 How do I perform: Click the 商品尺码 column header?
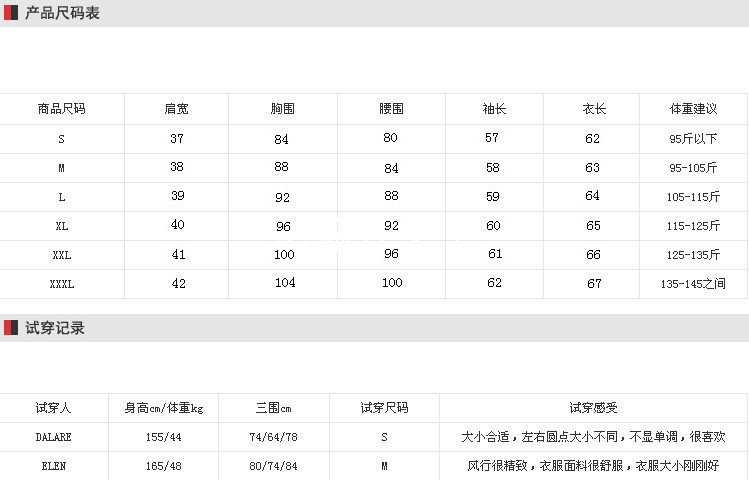(x=61, y=109)
